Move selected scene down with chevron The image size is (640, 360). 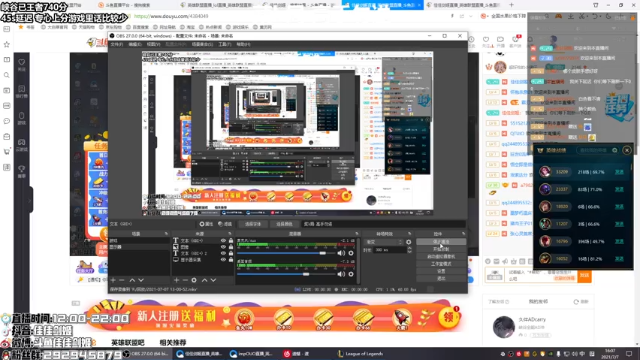(141, 280)
